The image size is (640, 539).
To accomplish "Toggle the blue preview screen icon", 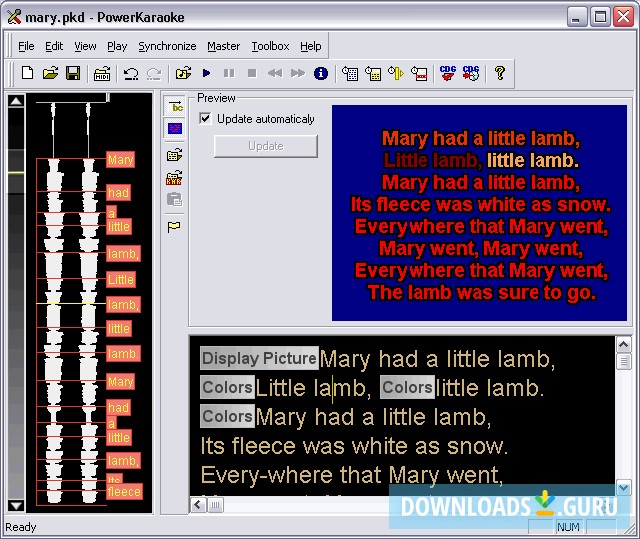I will (x=174, y=129).
